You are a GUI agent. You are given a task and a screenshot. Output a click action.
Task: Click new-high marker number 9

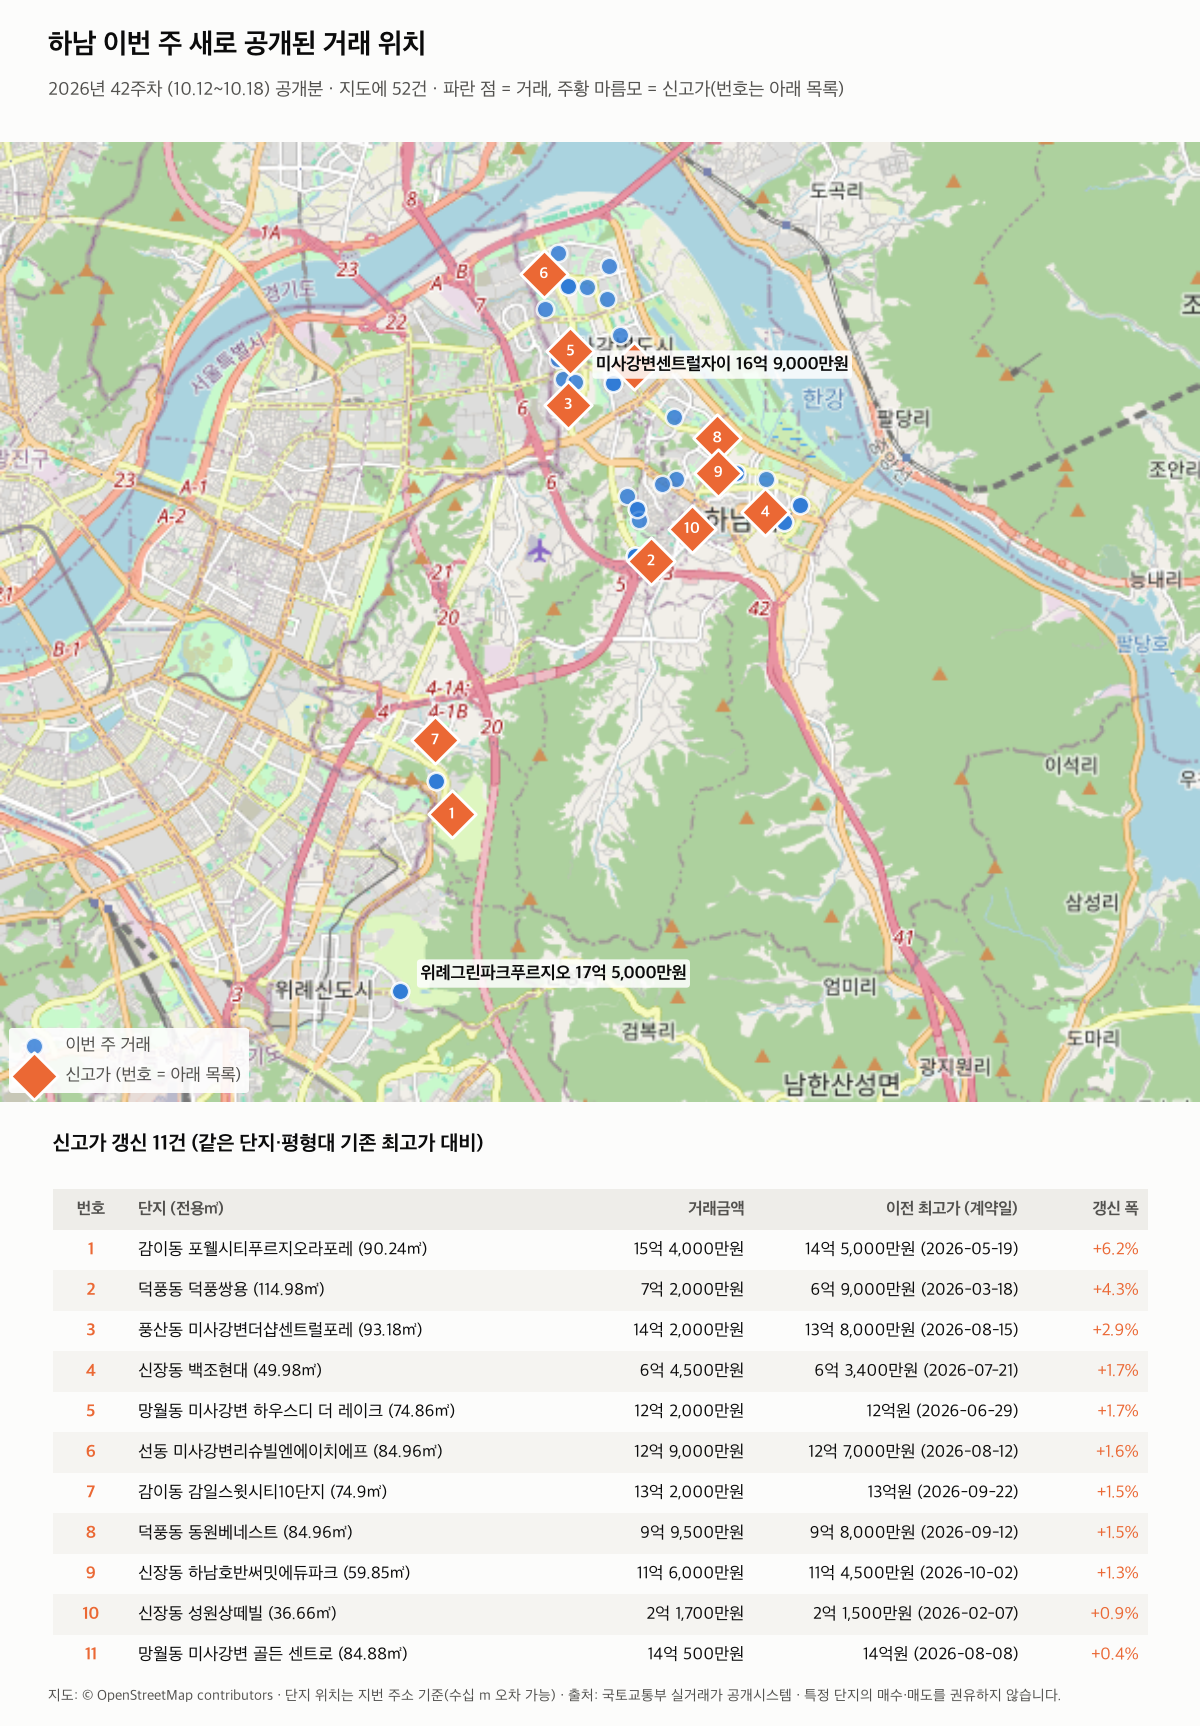coord(718,472)
